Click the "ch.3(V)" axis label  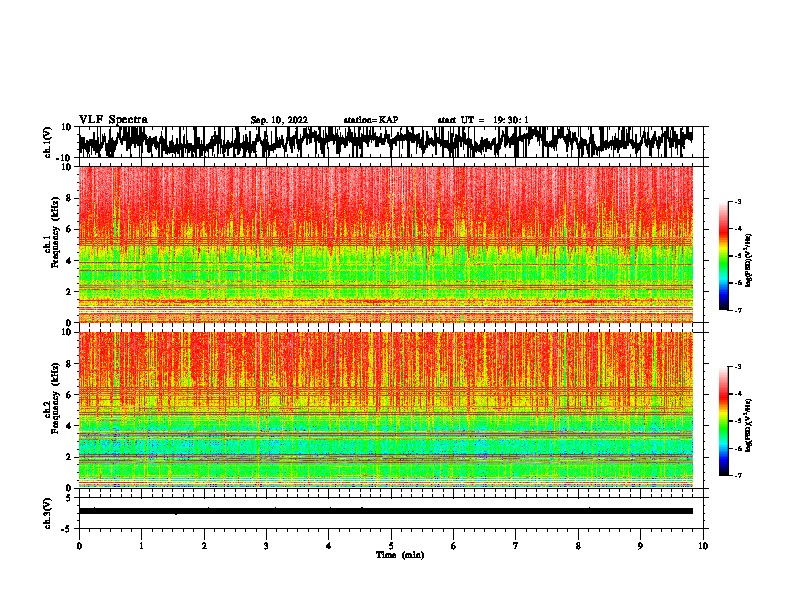(48, 514)
